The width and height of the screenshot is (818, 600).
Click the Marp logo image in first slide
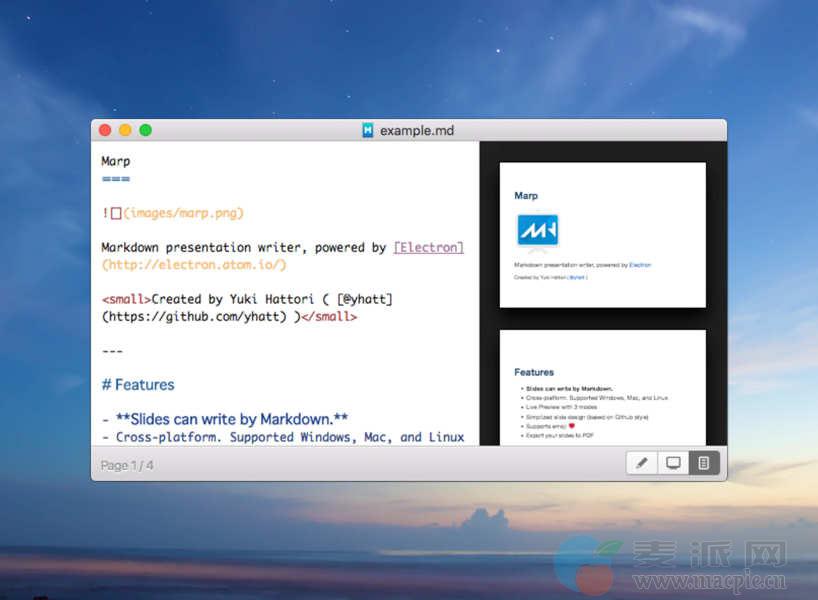pos(537,230)
